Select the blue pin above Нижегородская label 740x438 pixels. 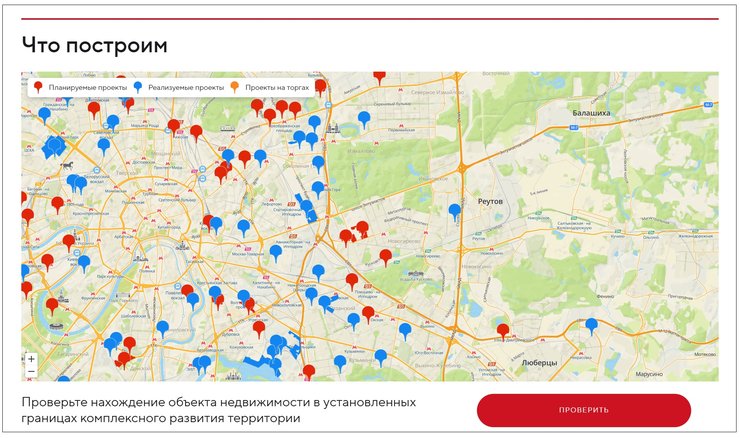319,272
